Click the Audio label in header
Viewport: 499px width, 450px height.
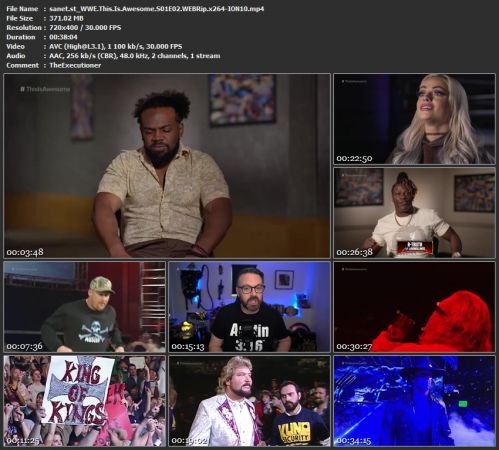click(16, 56)
